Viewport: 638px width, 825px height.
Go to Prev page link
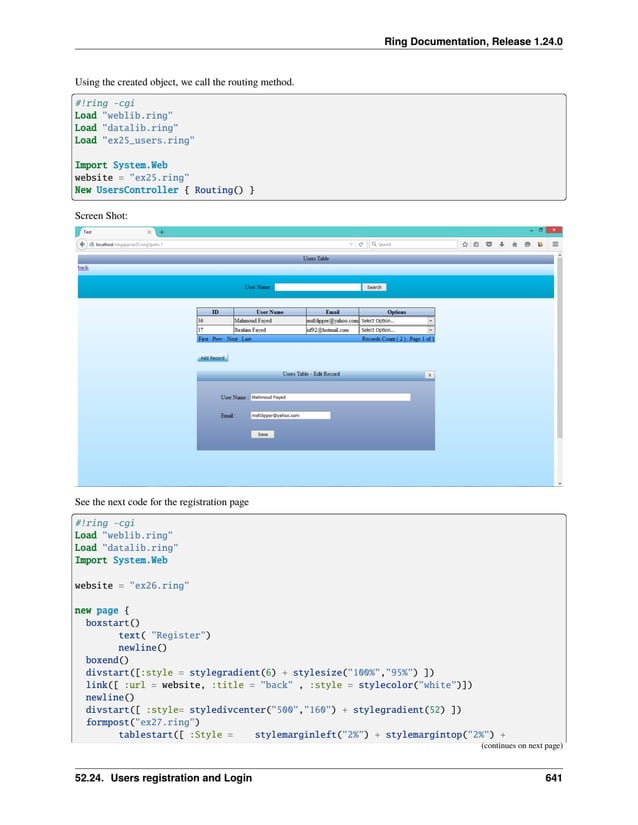(217, 339)
